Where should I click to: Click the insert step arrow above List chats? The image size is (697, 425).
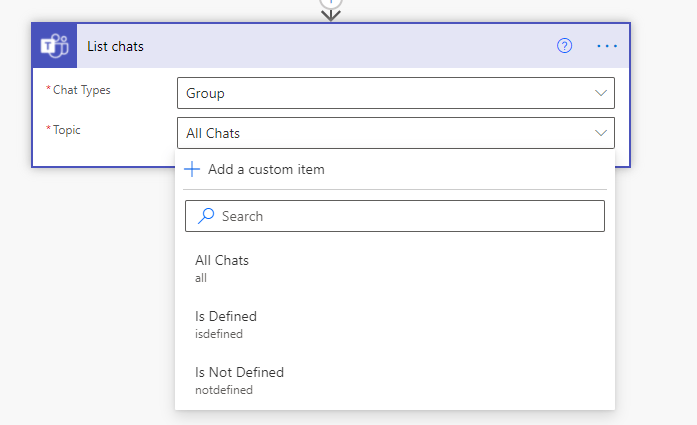331,10
